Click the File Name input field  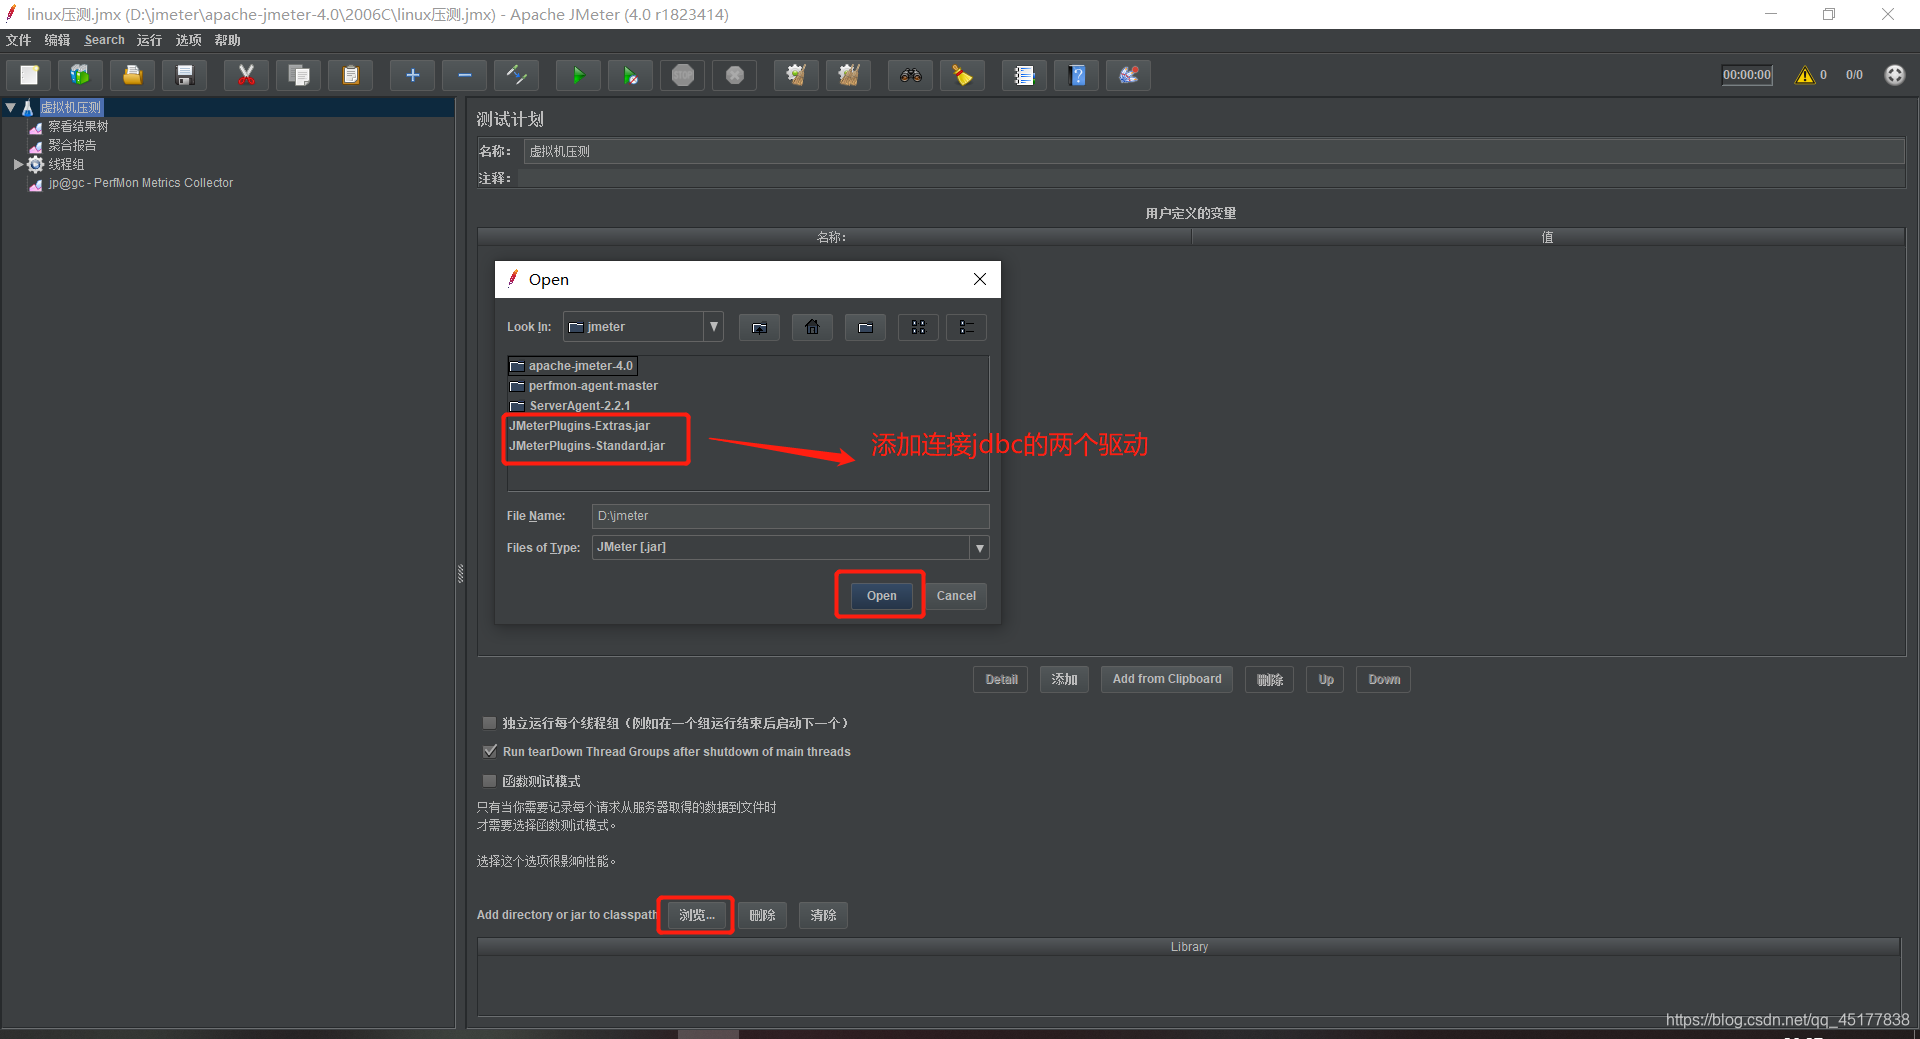pos(790,516)
